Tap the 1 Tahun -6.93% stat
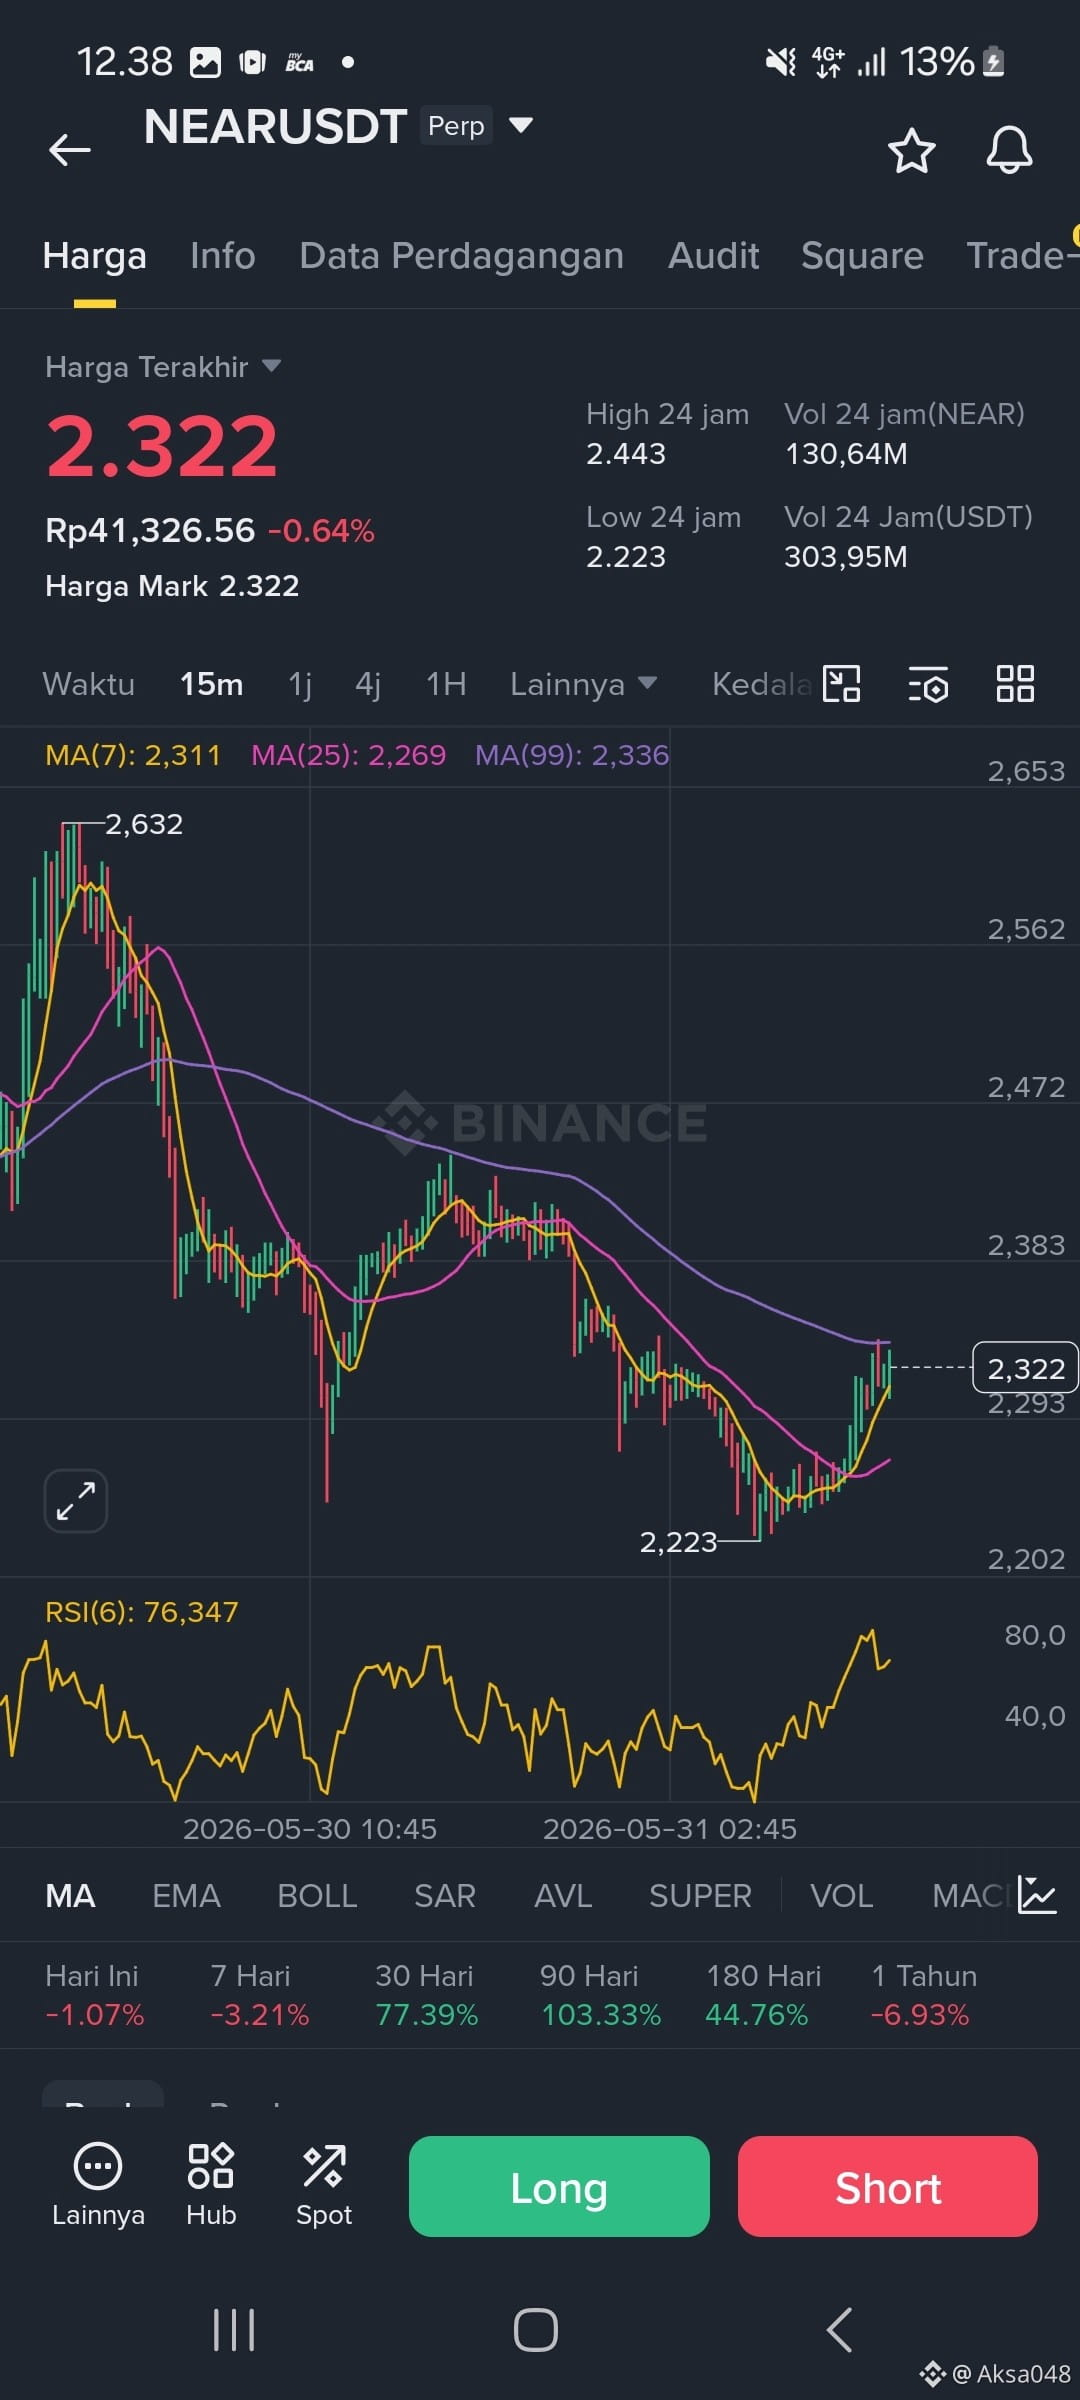1080x2400 pixels. pyautogui.click(x=924, y=1995)
